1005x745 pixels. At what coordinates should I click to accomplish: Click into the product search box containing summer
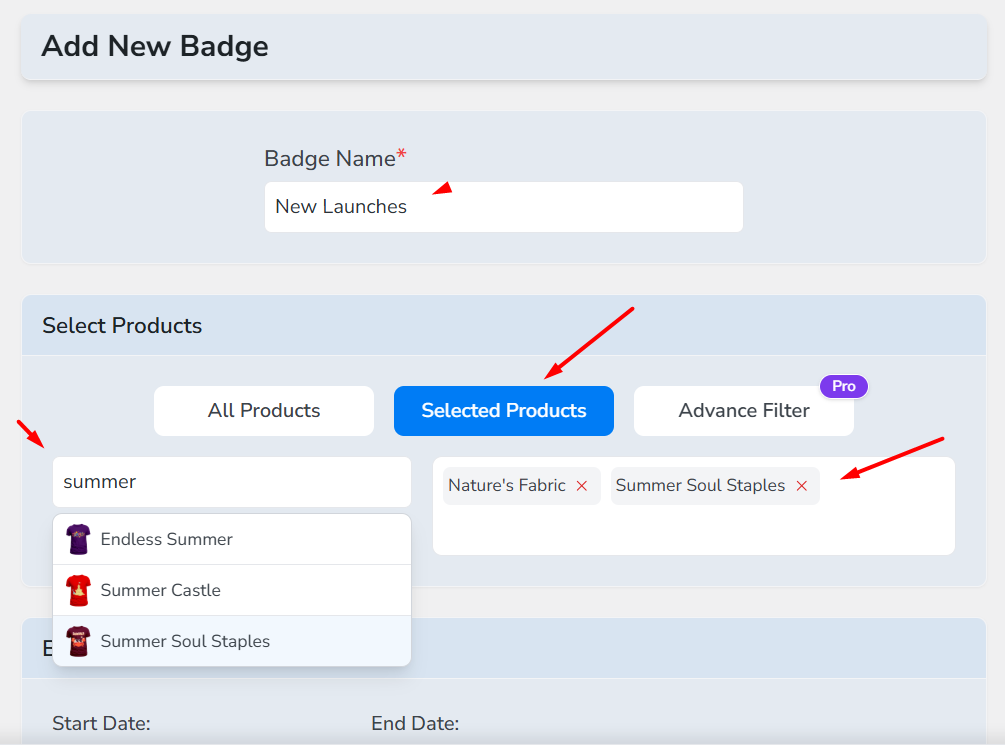(x=231, y=482)
